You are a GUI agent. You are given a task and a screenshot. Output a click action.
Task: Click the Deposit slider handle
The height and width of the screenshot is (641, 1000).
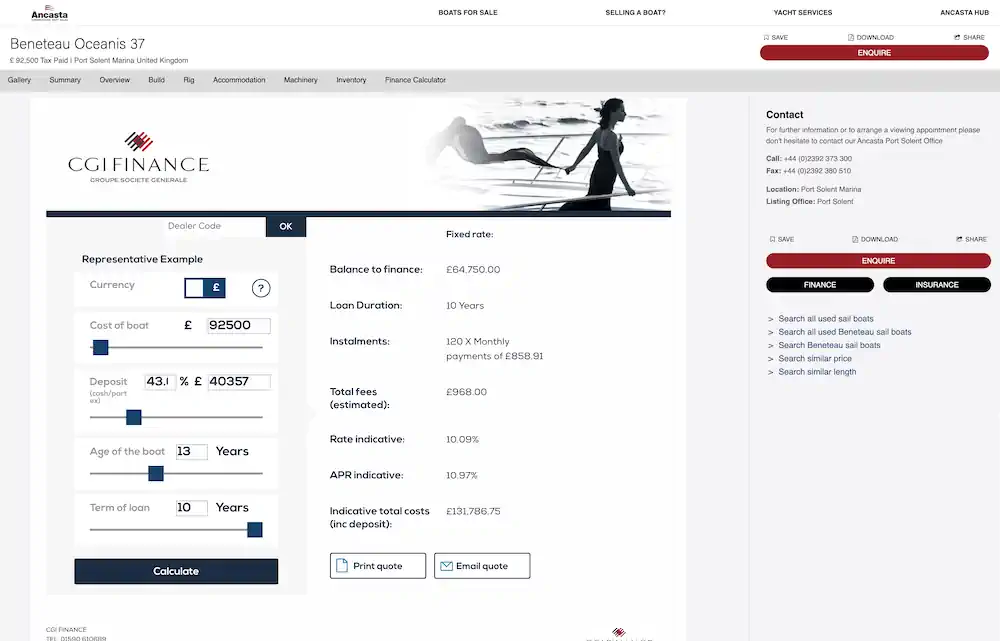coord(134,418)
